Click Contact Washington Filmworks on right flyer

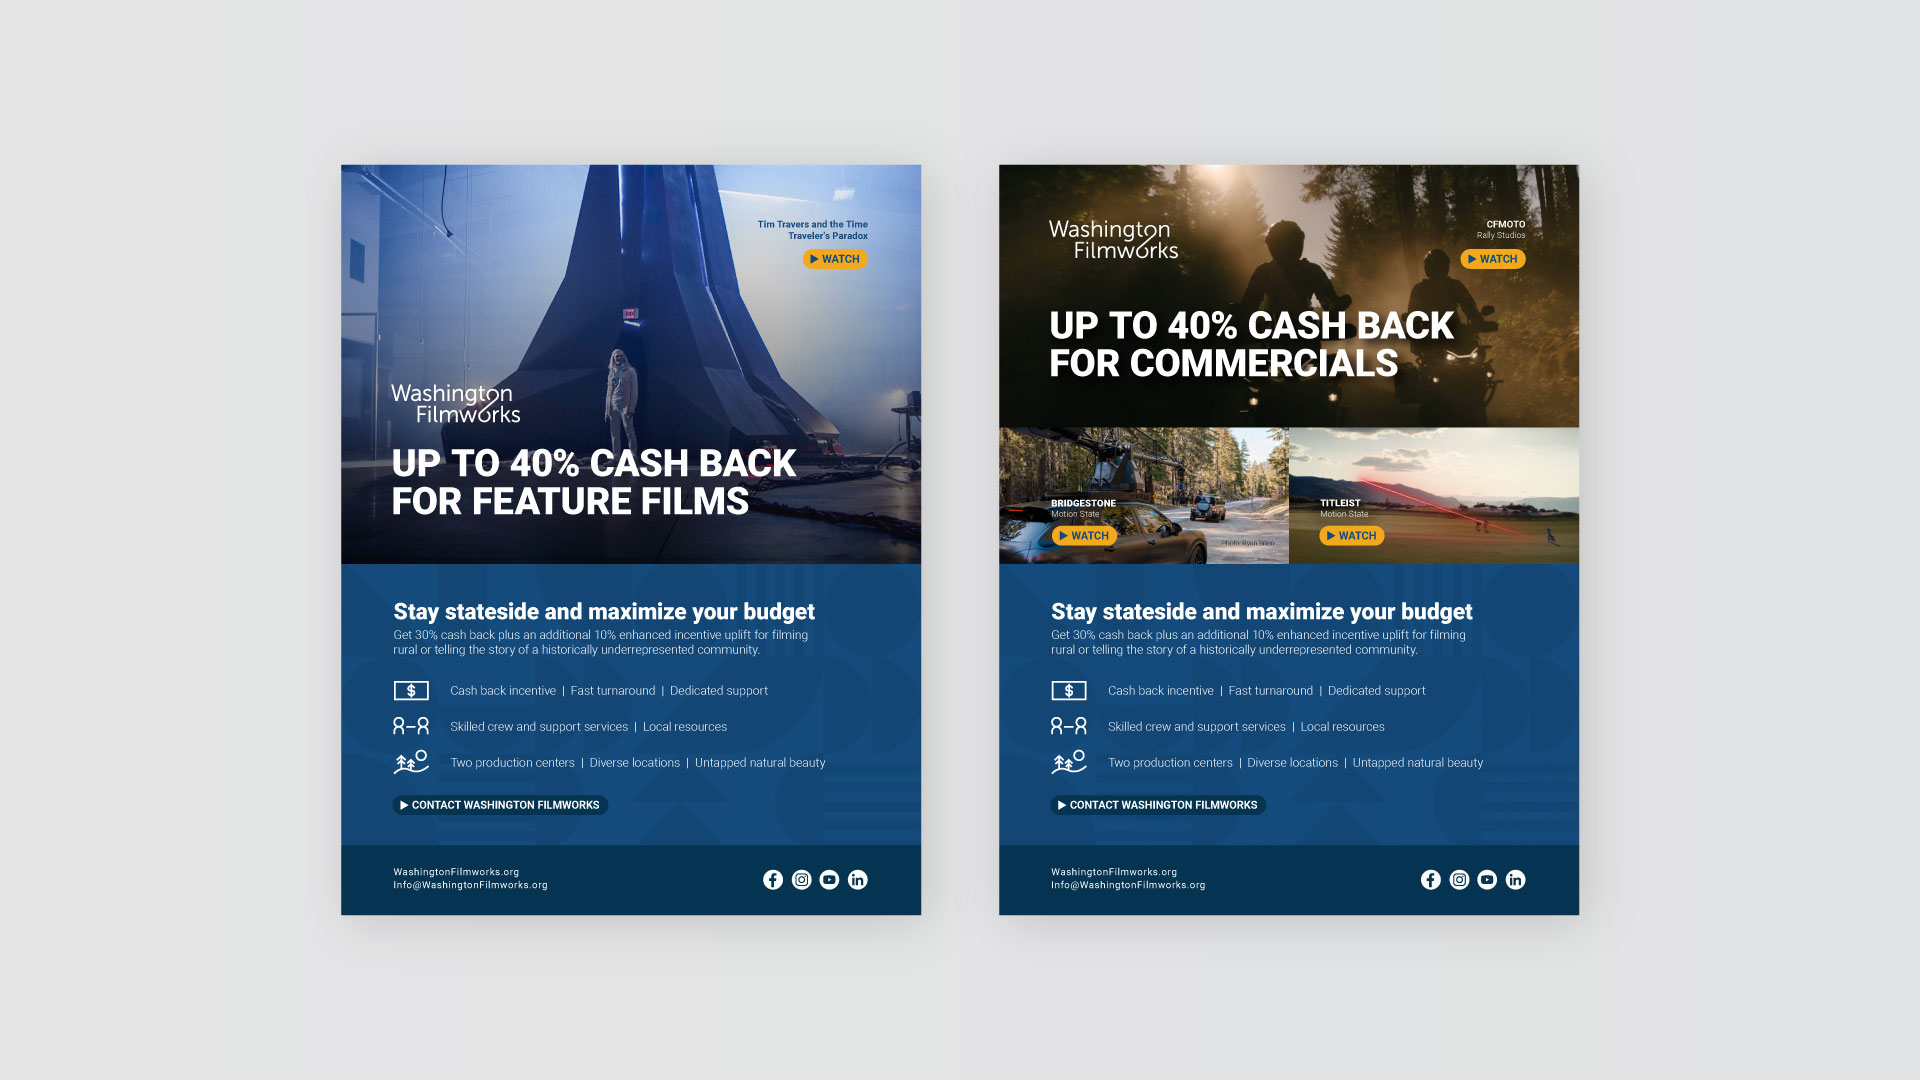(x=1158, y=805)
